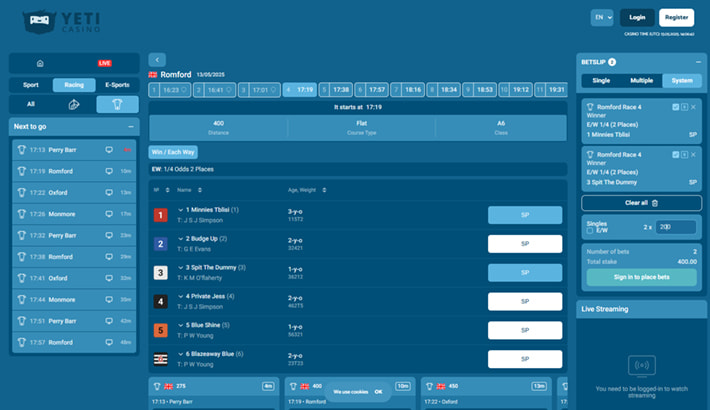The image size is (710, 410).
Task: Select SP odds for Blazeaway Blue
Action: [x=525, y=359]
